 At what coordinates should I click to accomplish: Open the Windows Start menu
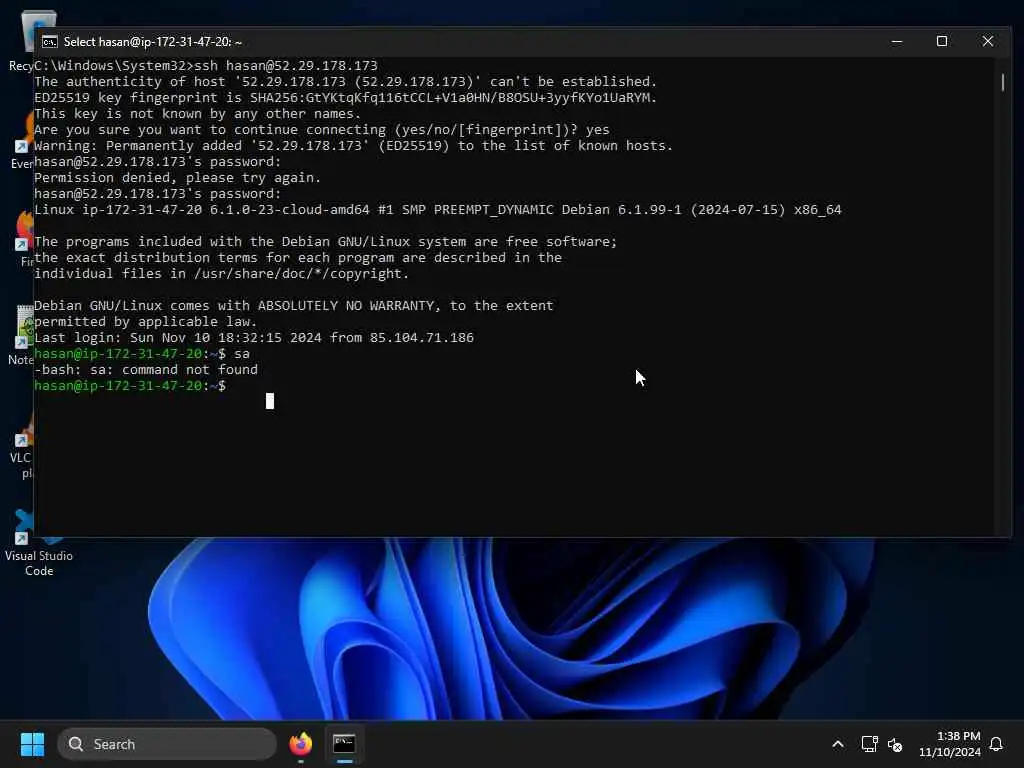coord(32,744)
